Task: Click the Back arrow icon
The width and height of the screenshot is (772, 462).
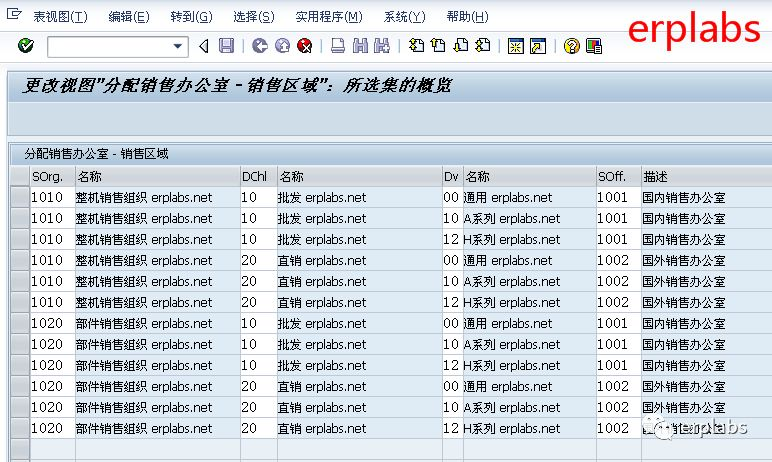Action: point(259,46)
